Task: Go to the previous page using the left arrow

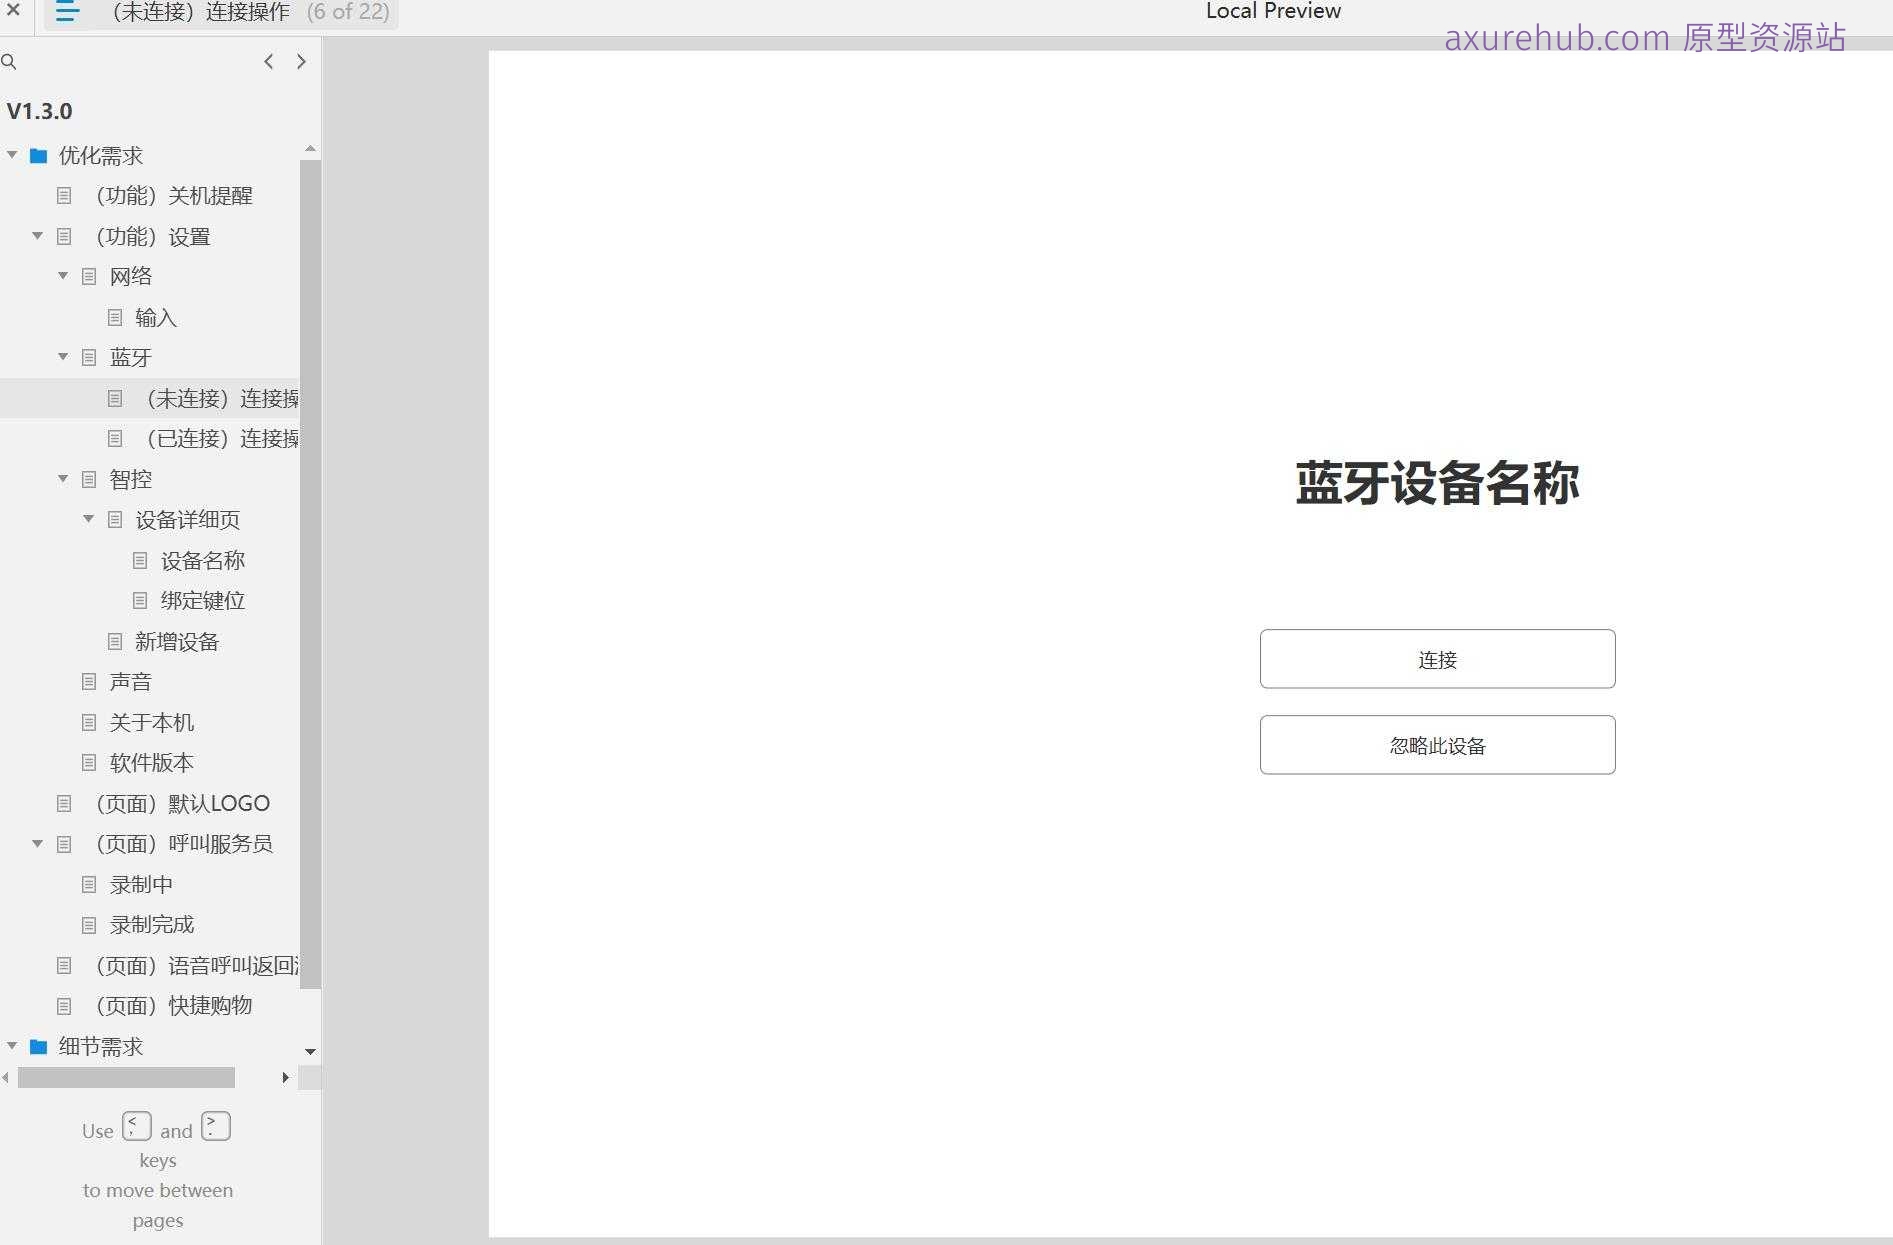Action: 268,61
